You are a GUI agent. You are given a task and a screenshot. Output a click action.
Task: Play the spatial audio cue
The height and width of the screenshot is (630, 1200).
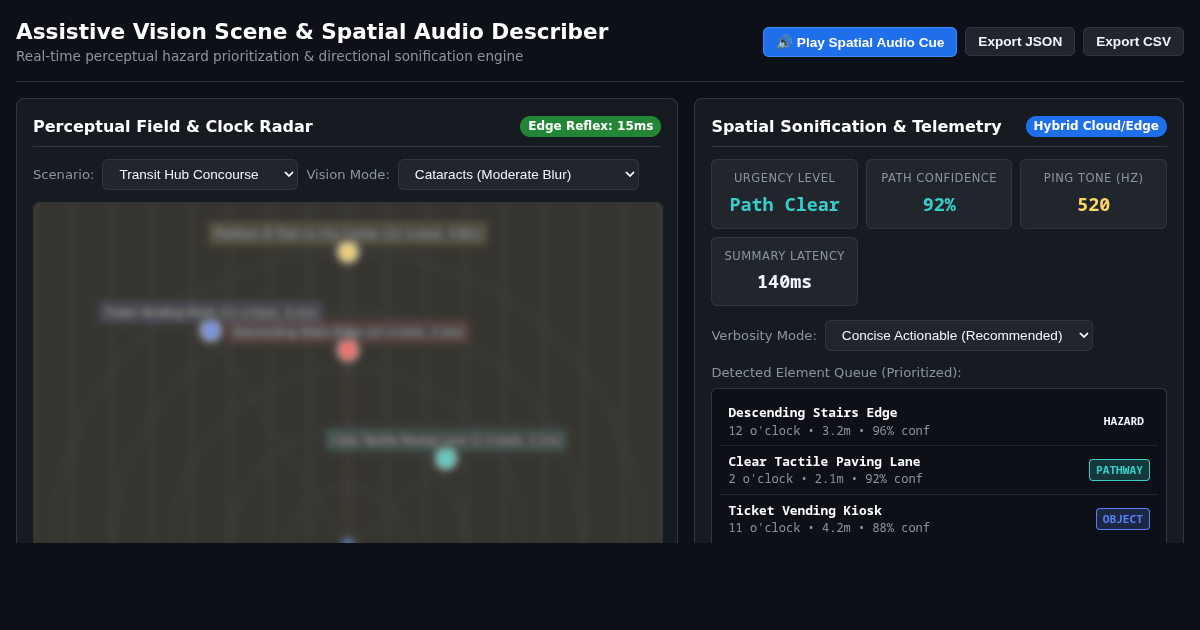860,42
